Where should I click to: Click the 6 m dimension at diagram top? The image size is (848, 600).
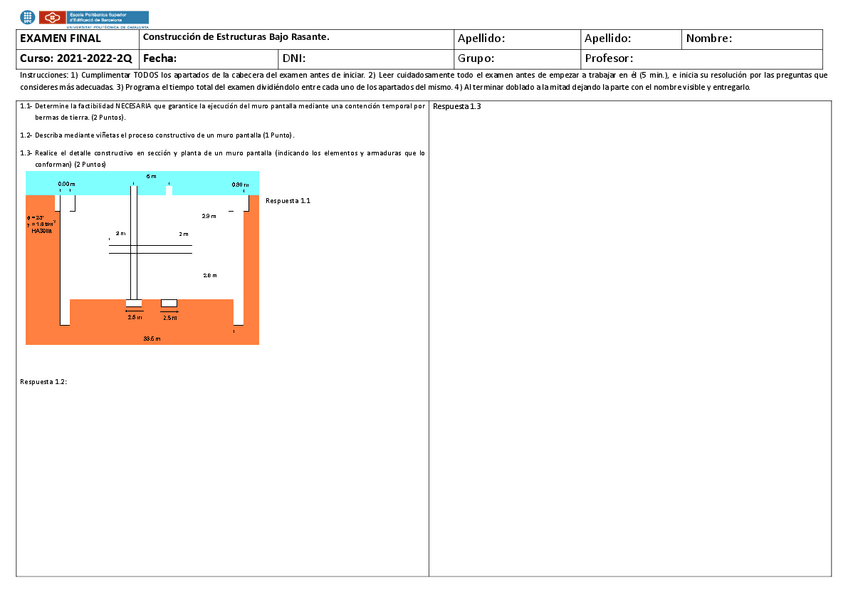(150, 174)
